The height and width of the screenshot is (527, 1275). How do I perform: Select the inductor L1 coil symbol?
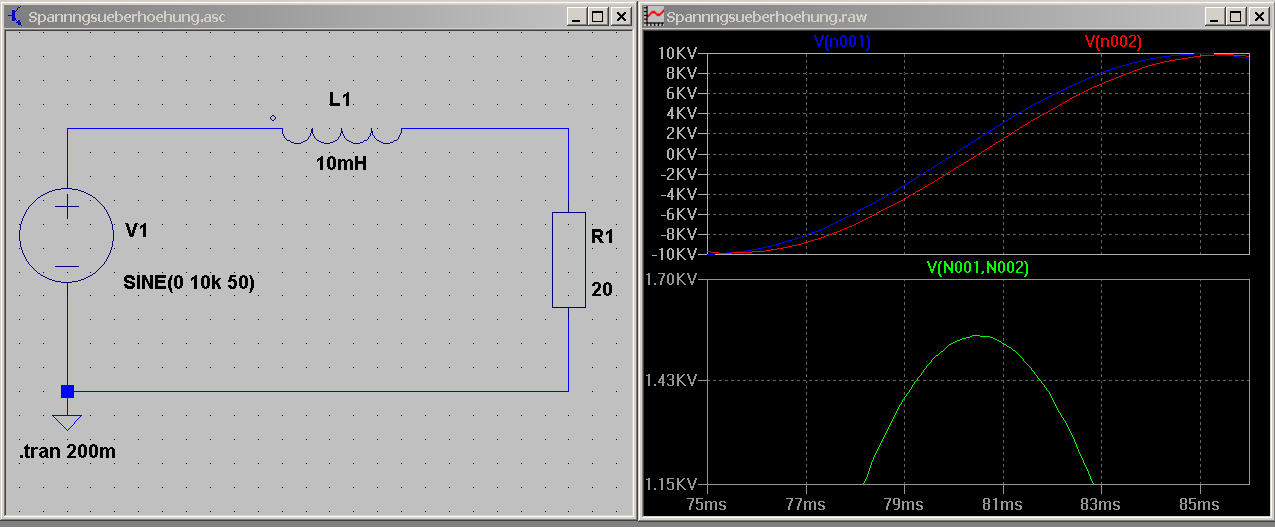[341, 135]
